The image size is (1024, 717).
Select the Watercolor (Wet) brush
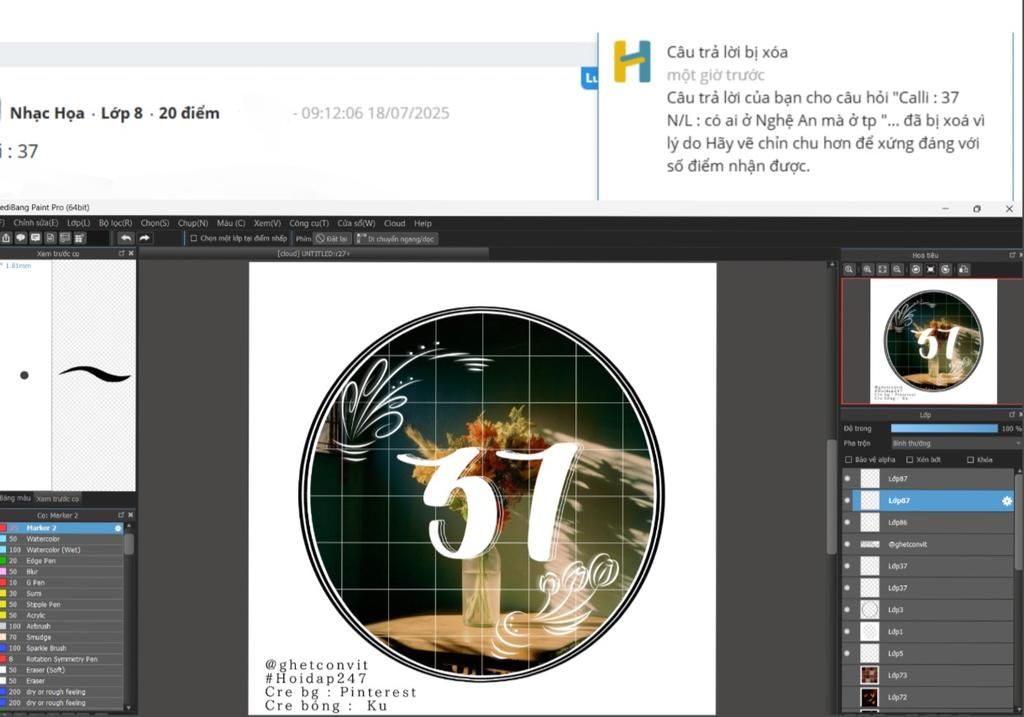56,550
